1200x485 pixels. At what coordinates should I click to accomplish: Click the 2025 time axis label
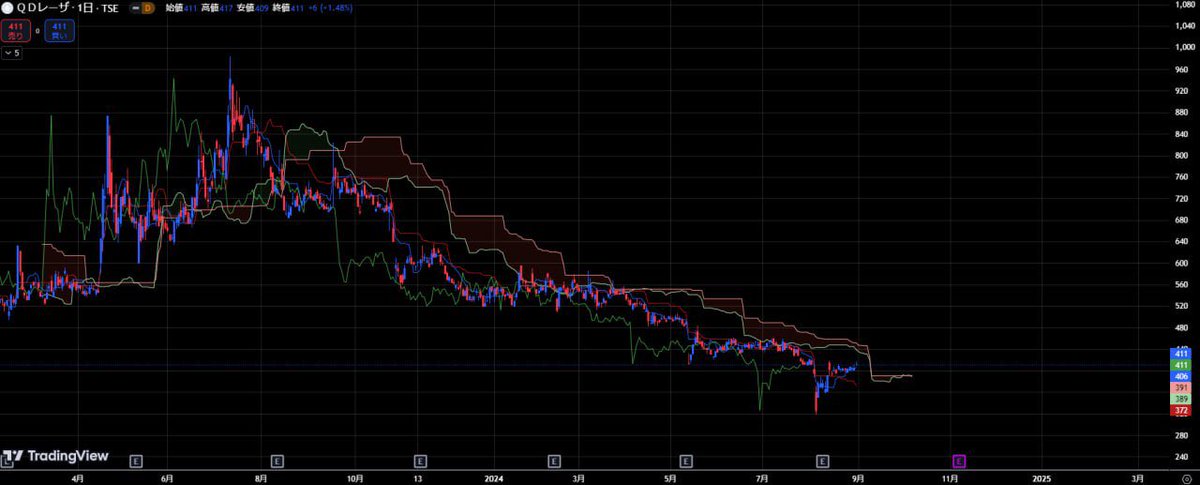1042,477
